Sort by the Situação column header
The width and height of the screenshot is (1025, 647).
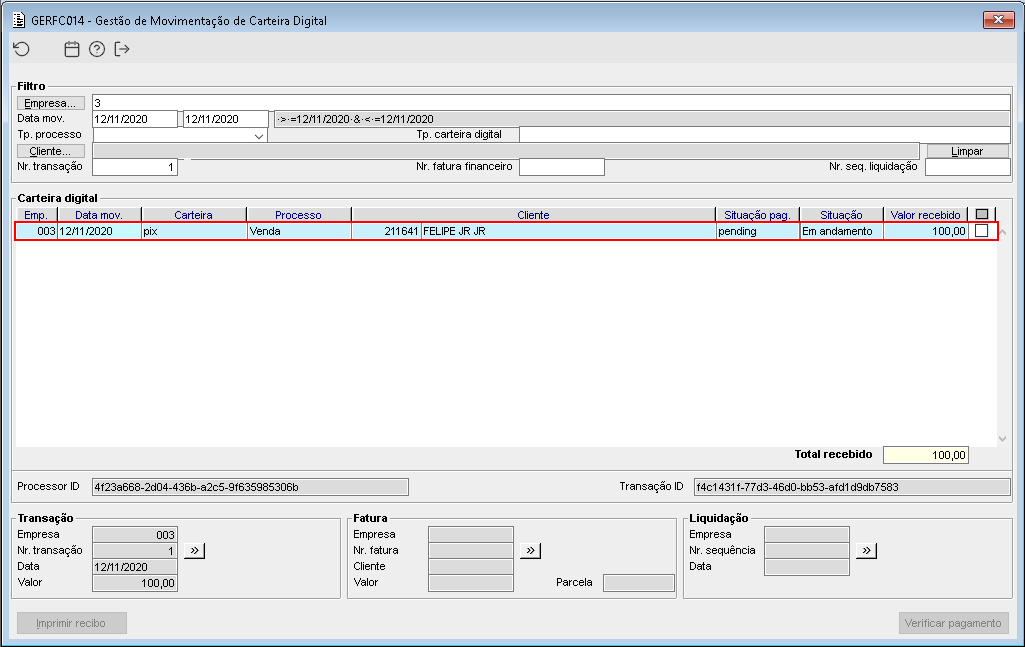841,214
